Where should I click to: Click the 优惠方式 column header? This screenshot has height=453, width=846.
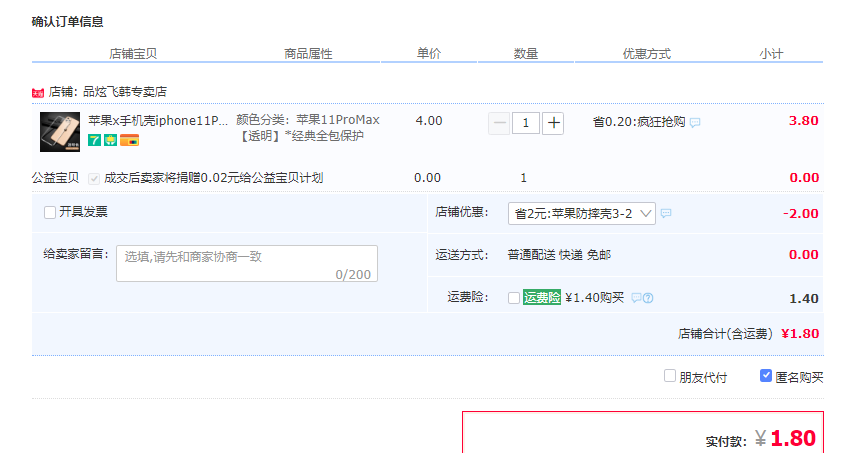click(x=646, y=54)
